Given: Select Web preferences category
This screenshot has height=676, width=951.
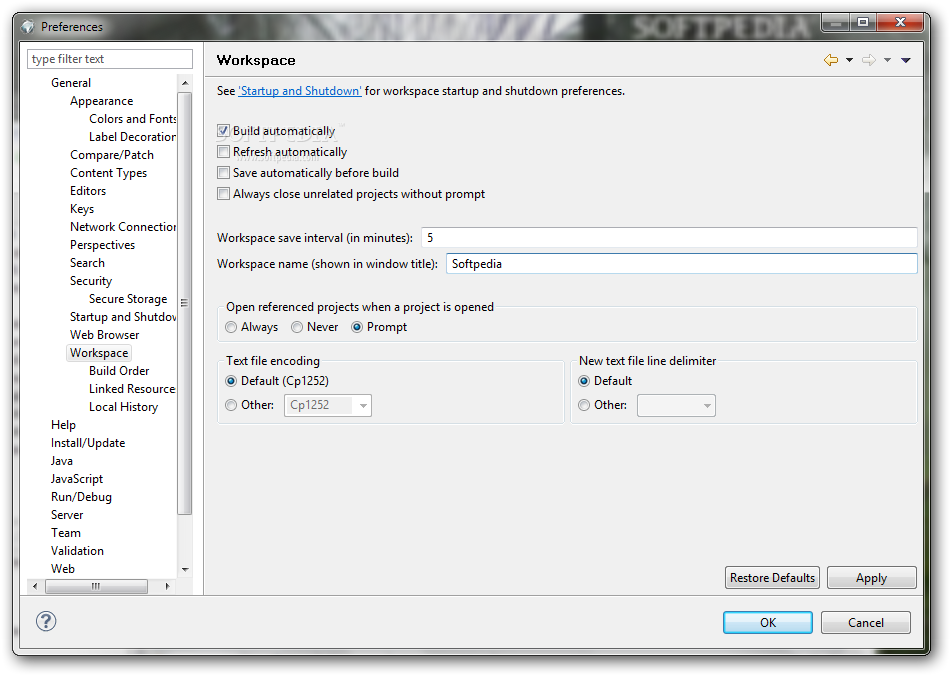Looking at the screenshot, I should (62, 569).
